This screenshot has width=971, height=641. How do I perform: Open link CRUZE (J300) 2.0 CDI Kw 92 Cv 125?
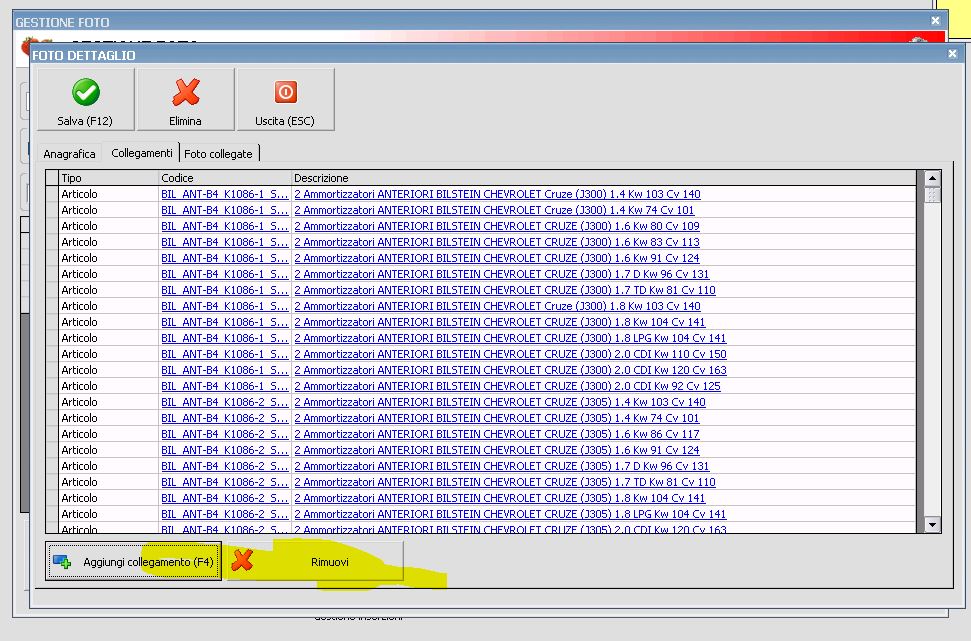507,386
